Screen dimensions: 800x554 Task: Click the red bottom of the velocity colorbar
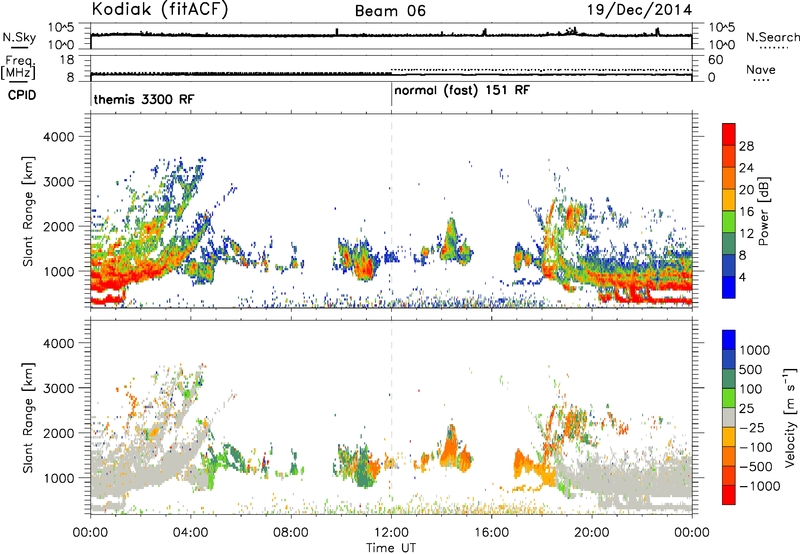pyautogui.click(x=729, y=495)
